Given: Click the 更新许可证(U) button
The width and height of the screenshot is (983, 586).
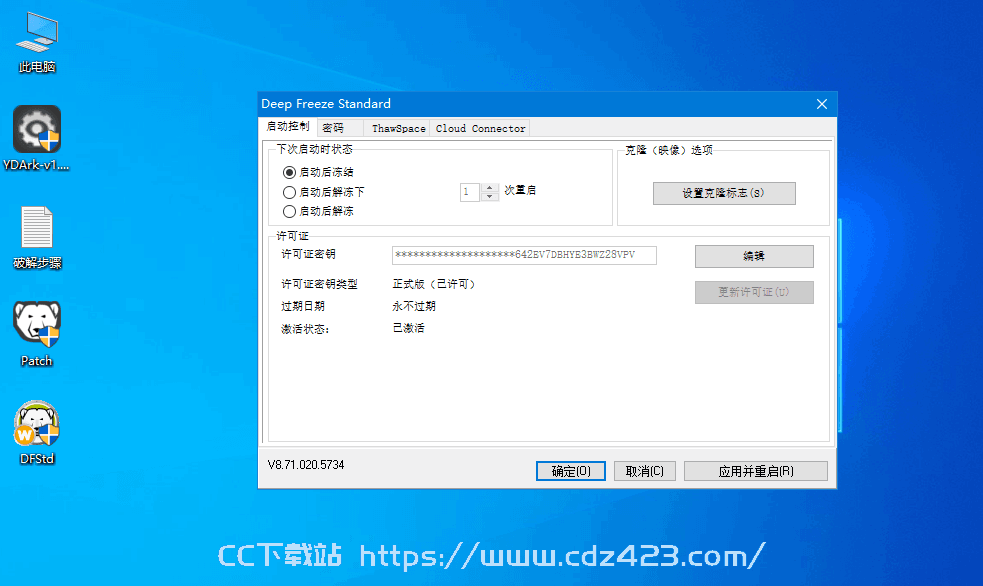Looking at the screenshot, I should [x=754, y=292].
